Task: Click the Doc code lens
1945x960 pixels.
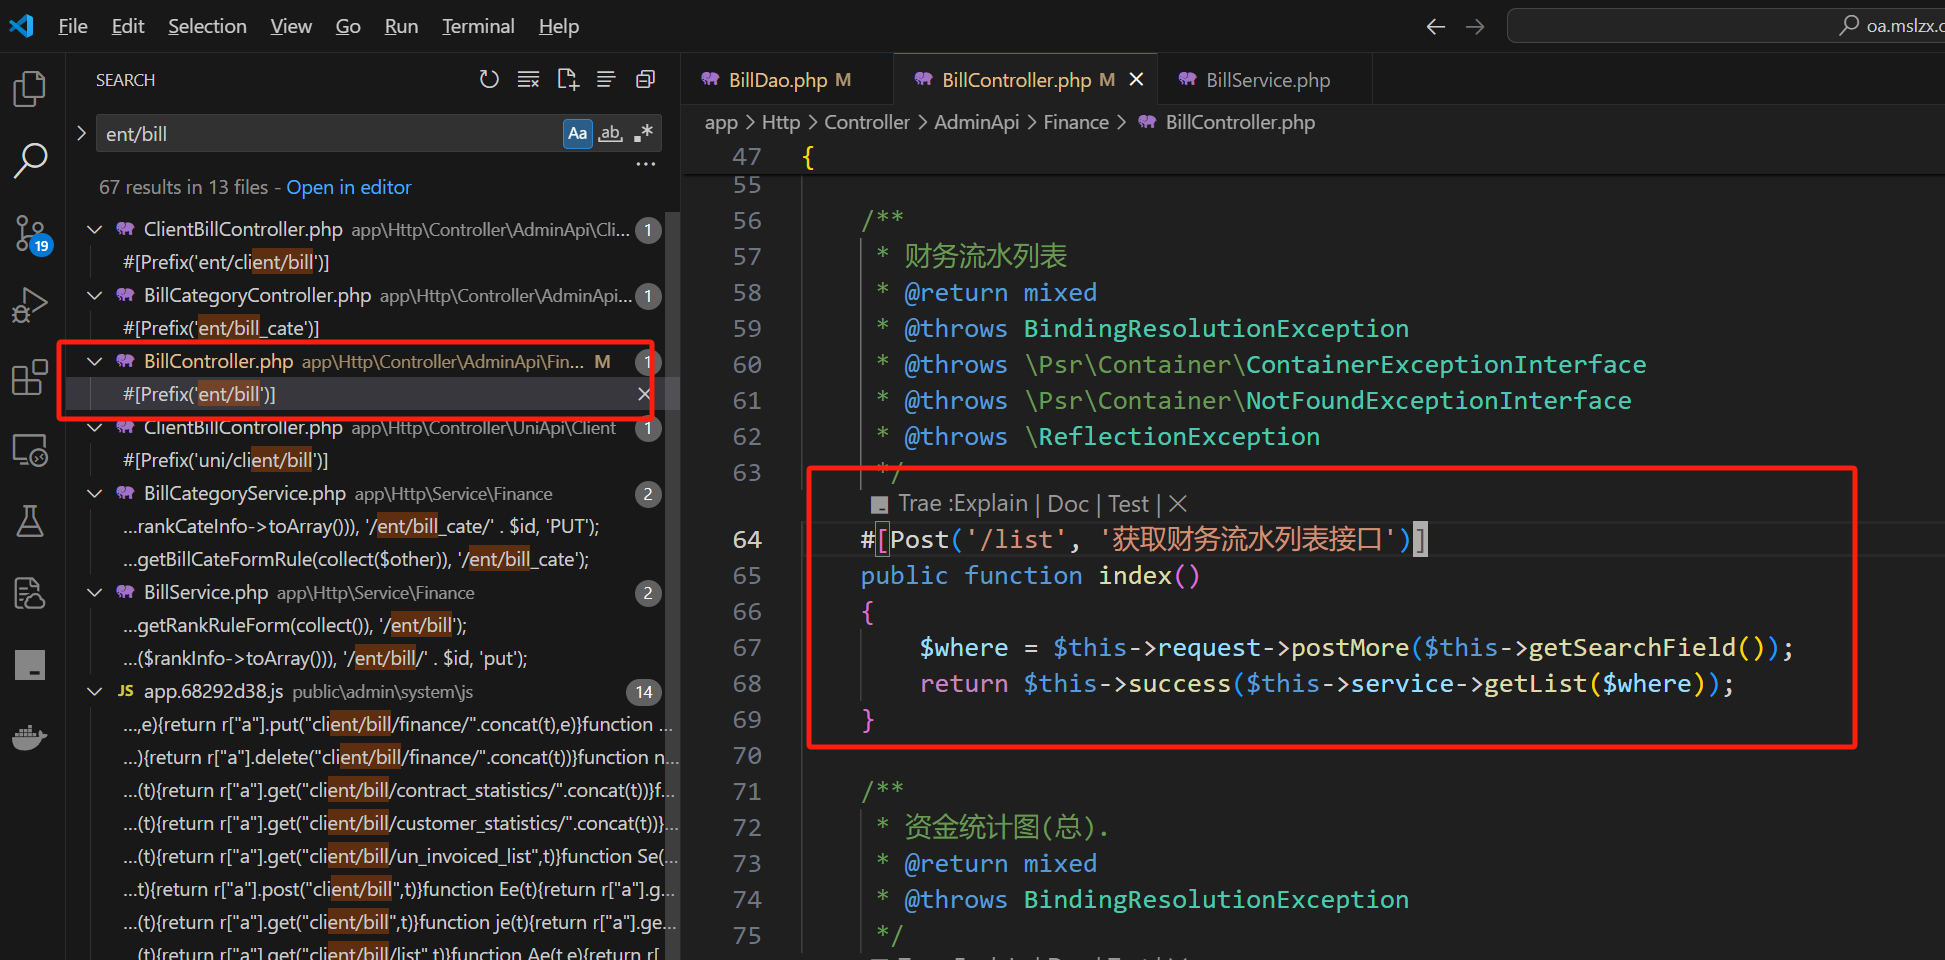Action: click(x=1068, y=504)
